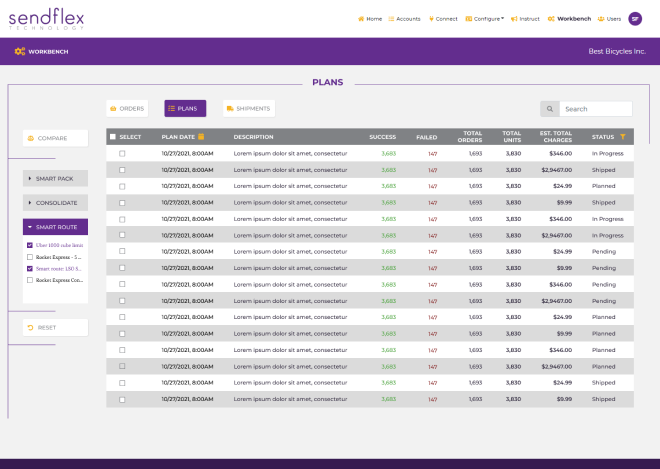Click the Home house icon
The image size is (660, 469).
pyautogui.click(x=361, y=18)
